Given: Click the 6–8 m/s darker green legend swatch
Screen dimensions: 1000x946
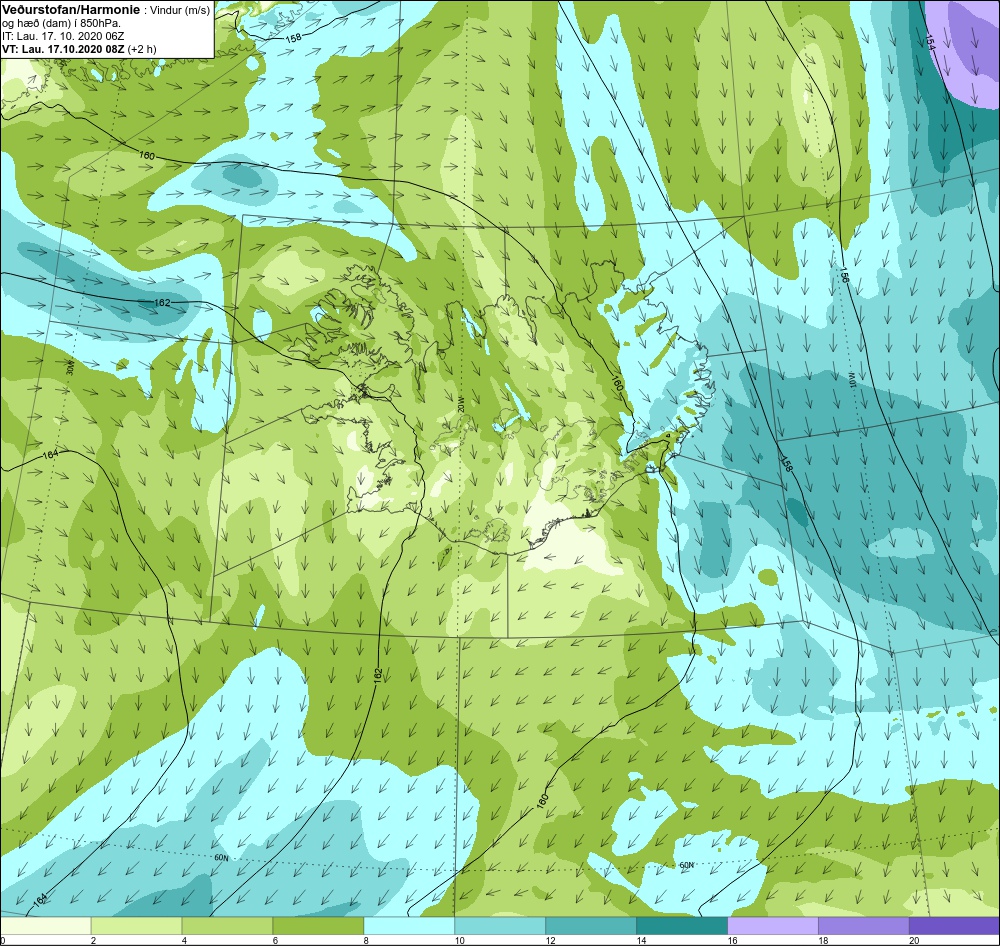Looking at the screenshot, I should [318, 925].
